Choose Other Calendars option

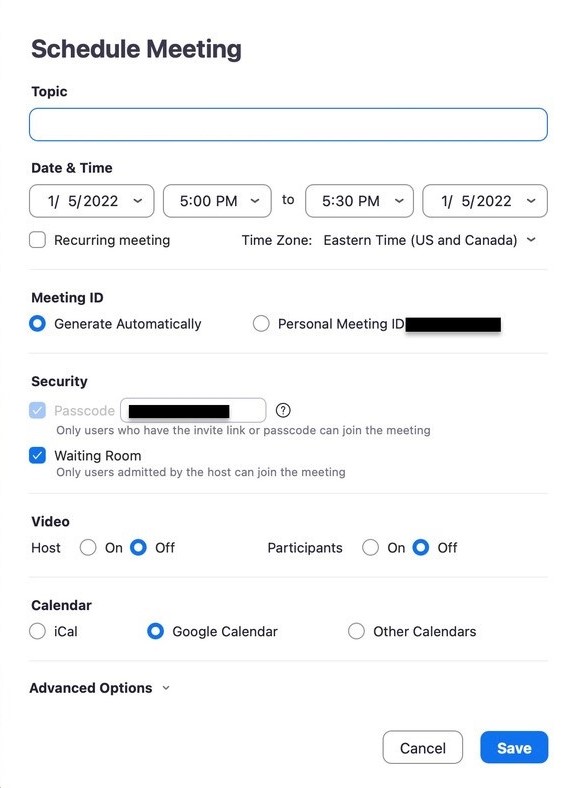tap(356, 631)
